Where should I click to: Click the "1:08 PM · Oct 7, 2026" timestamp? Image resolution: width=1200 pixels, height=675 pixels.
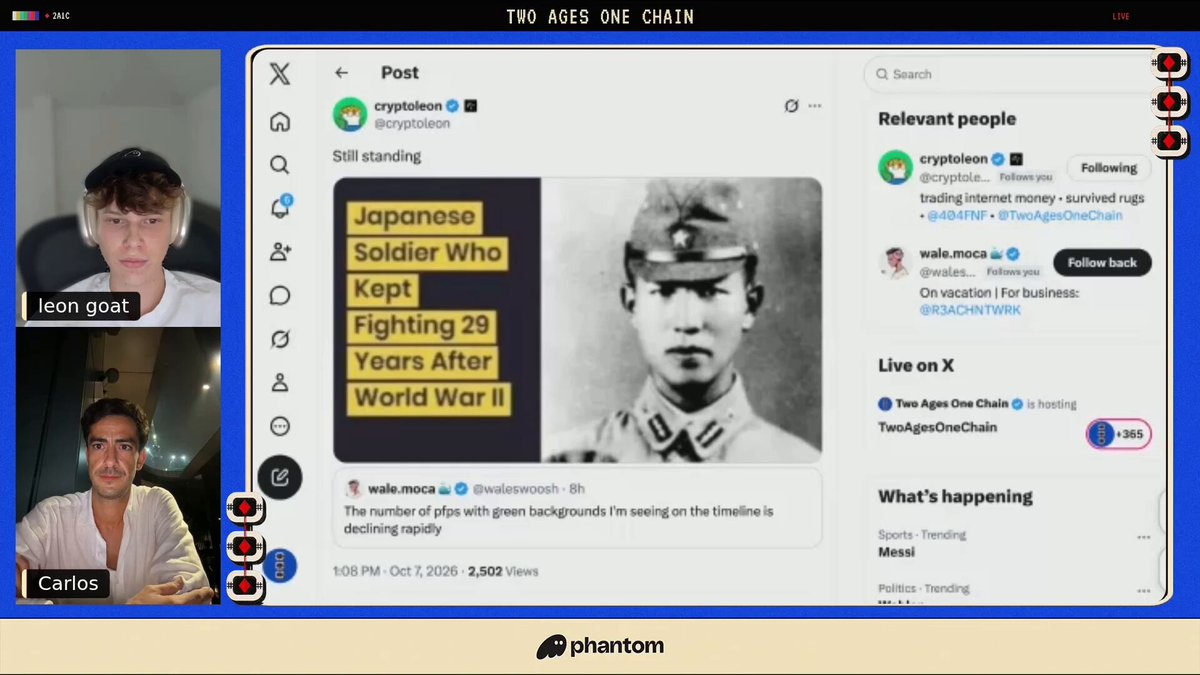396,572
